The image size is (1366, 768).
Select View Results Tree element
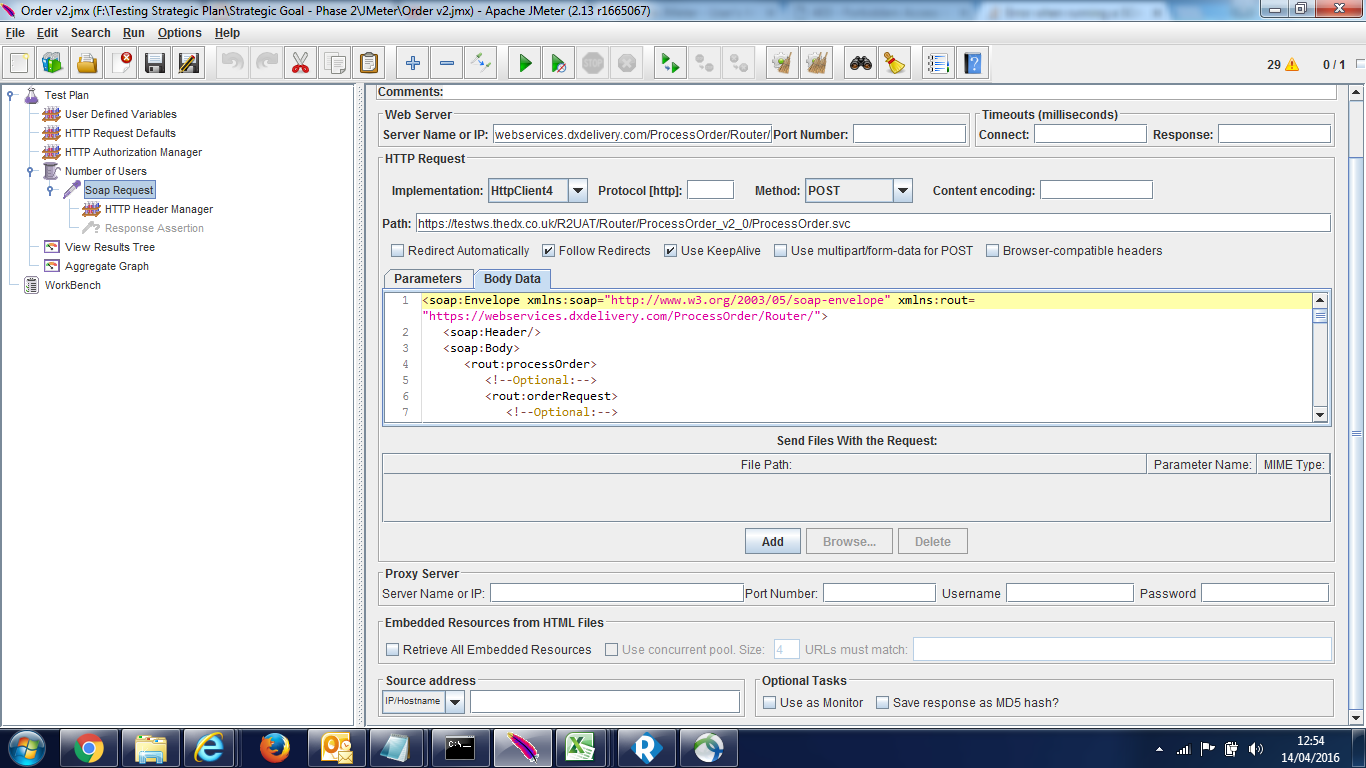(x=110, y=247)
